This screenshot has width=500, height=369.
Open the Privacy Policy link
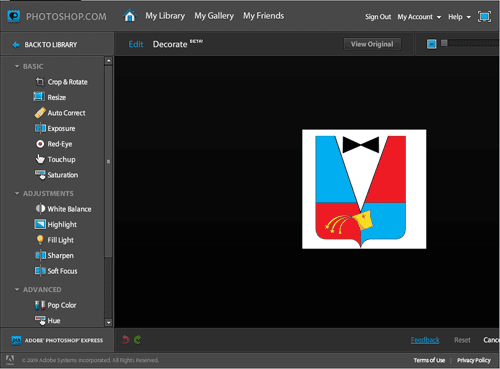click(x=474, y=360)
